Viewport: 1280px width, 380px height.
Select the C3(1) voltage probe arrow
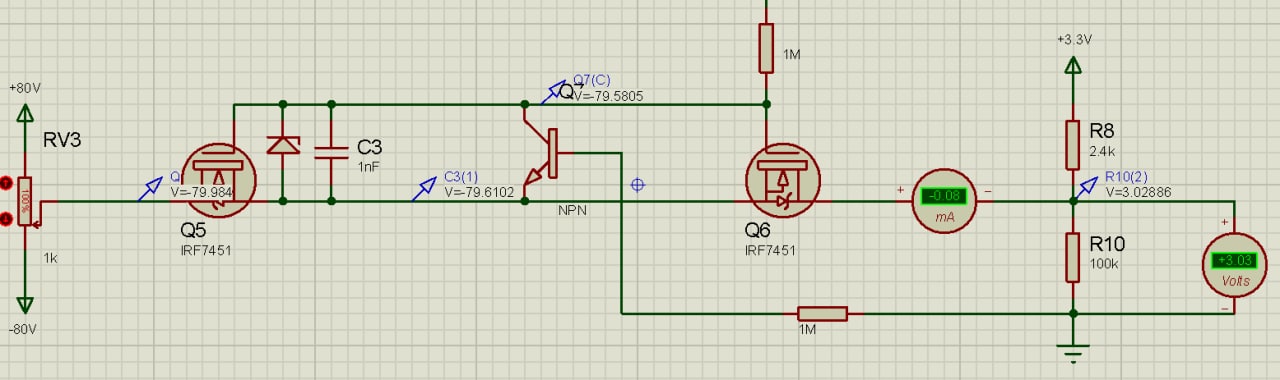(x=424, y=189)
